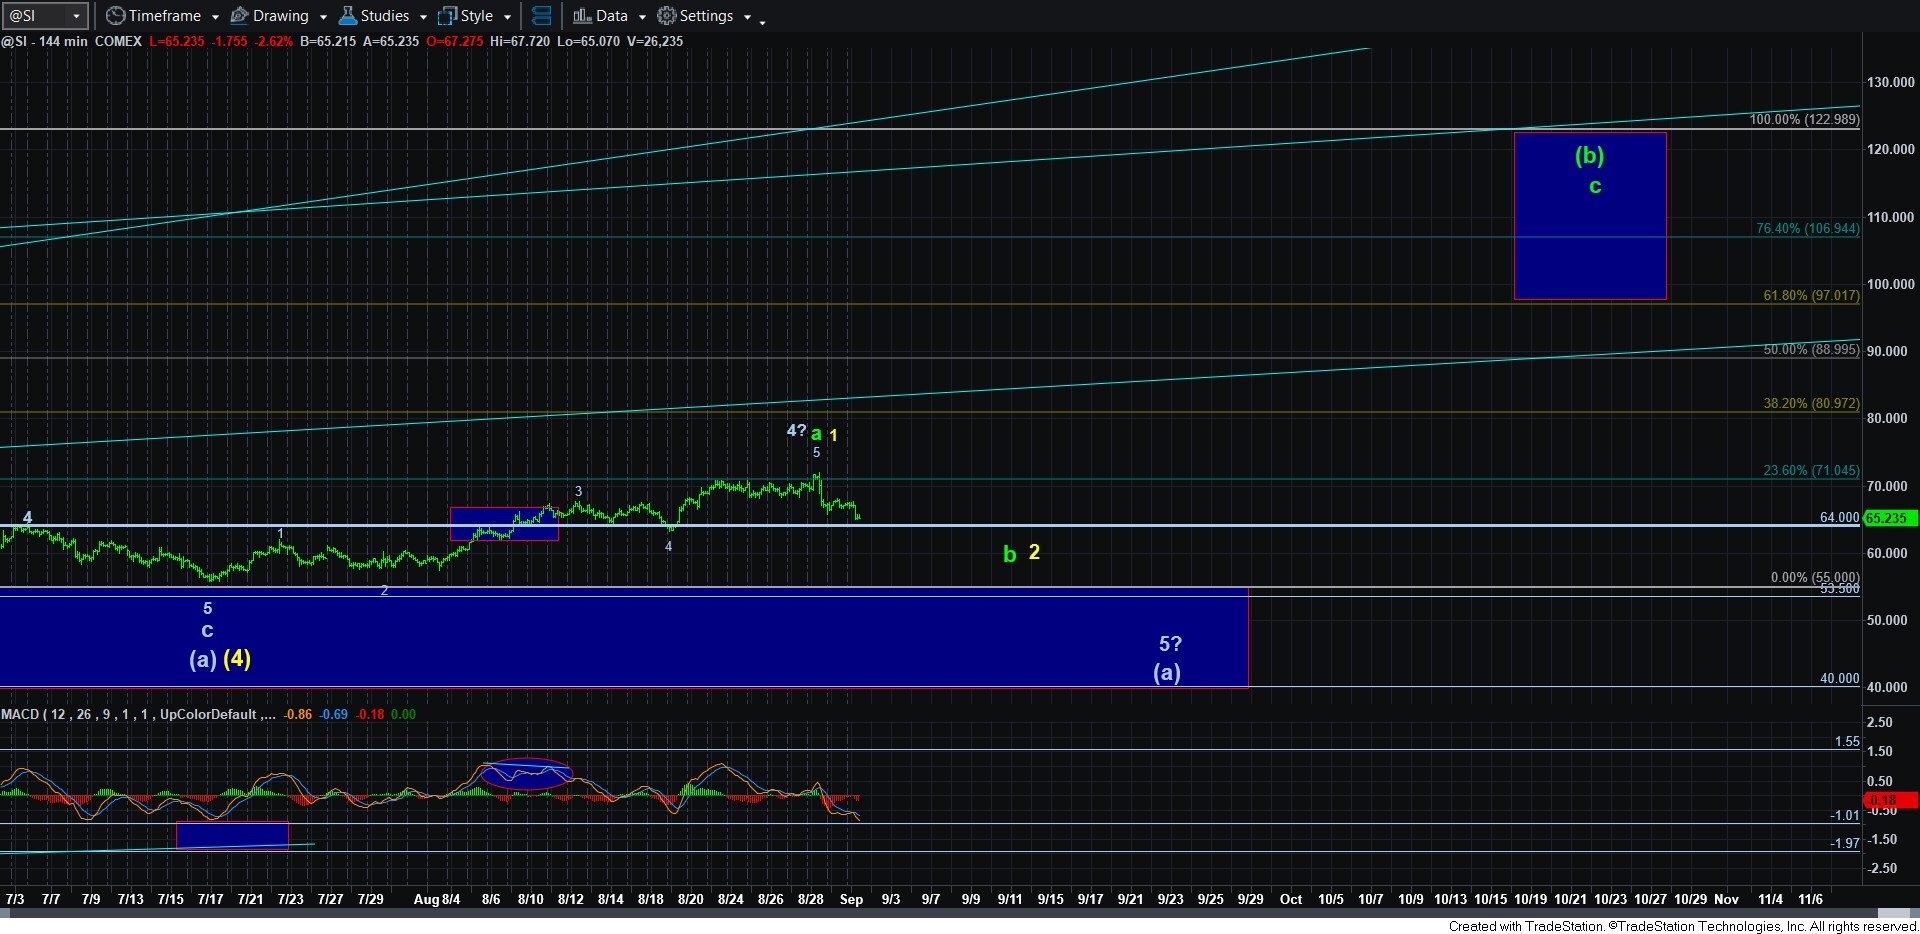Select the 64.000 horizontal line label

pos(1839,517)
